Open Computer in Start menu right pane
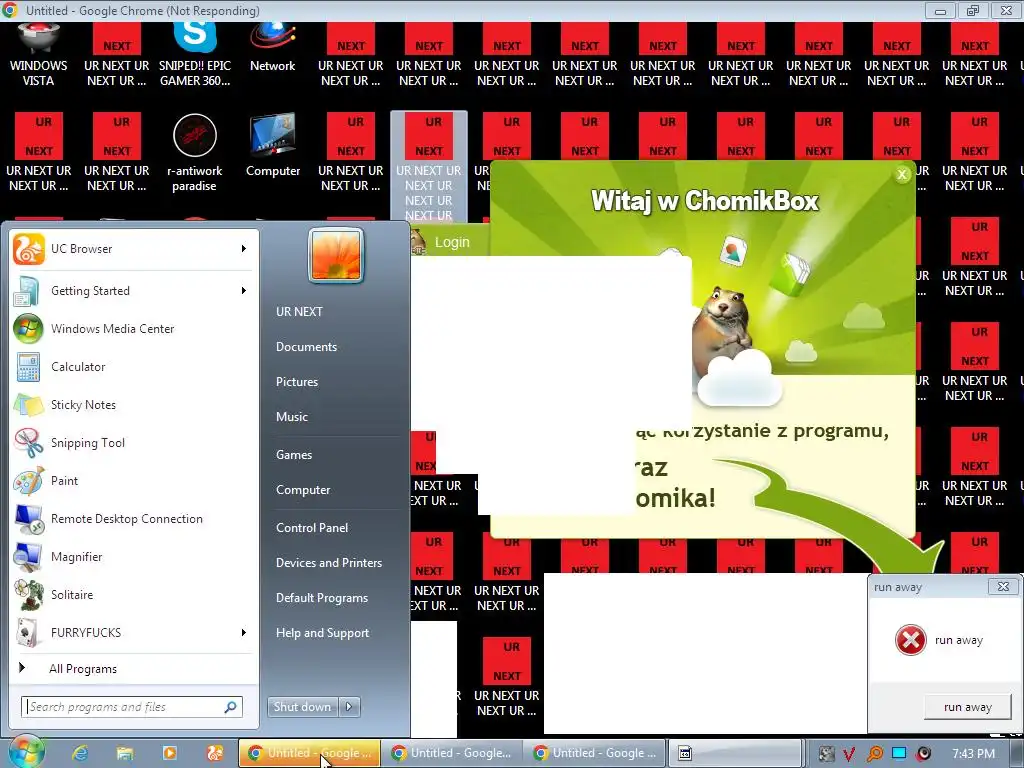The width and height of the screenshot is (1024, 768). (303, 490)
